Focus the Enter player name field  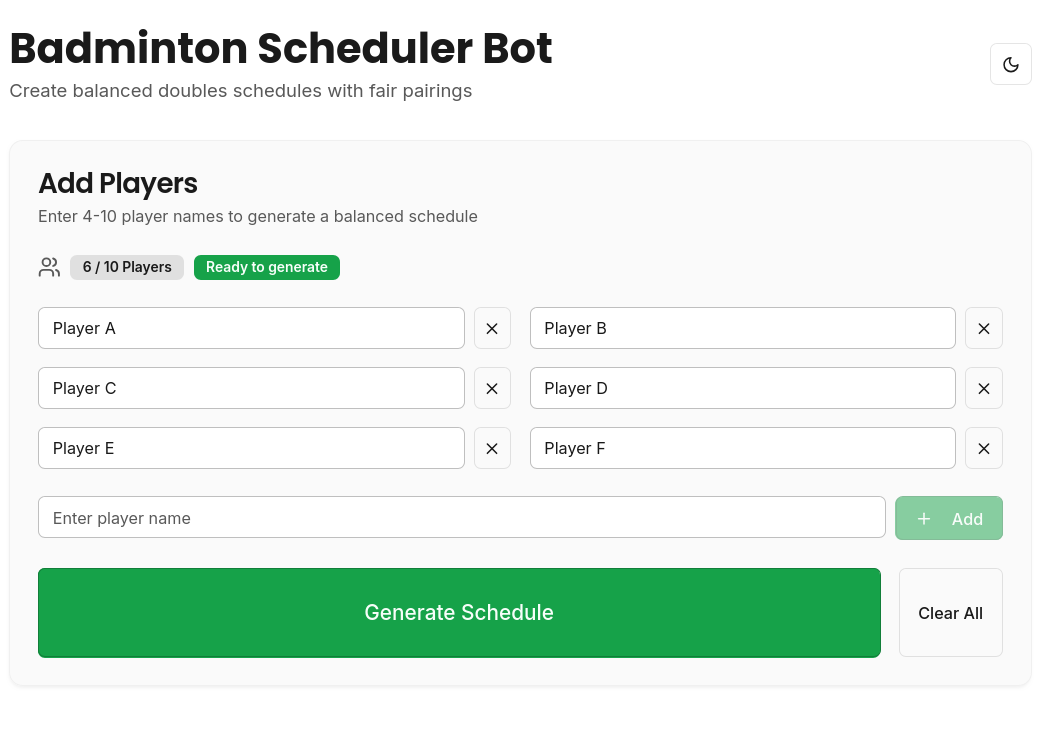tap(461, 518)
